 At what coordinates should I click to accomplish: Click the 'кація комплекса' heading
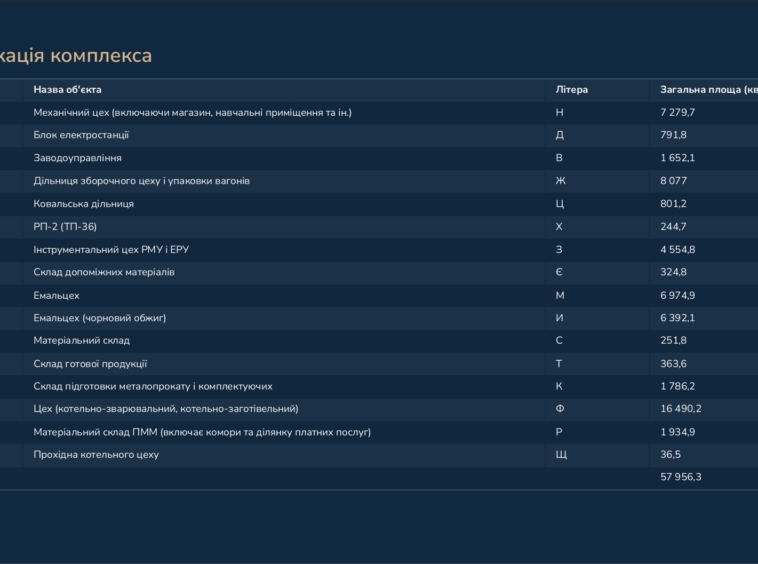click(76, 56)
